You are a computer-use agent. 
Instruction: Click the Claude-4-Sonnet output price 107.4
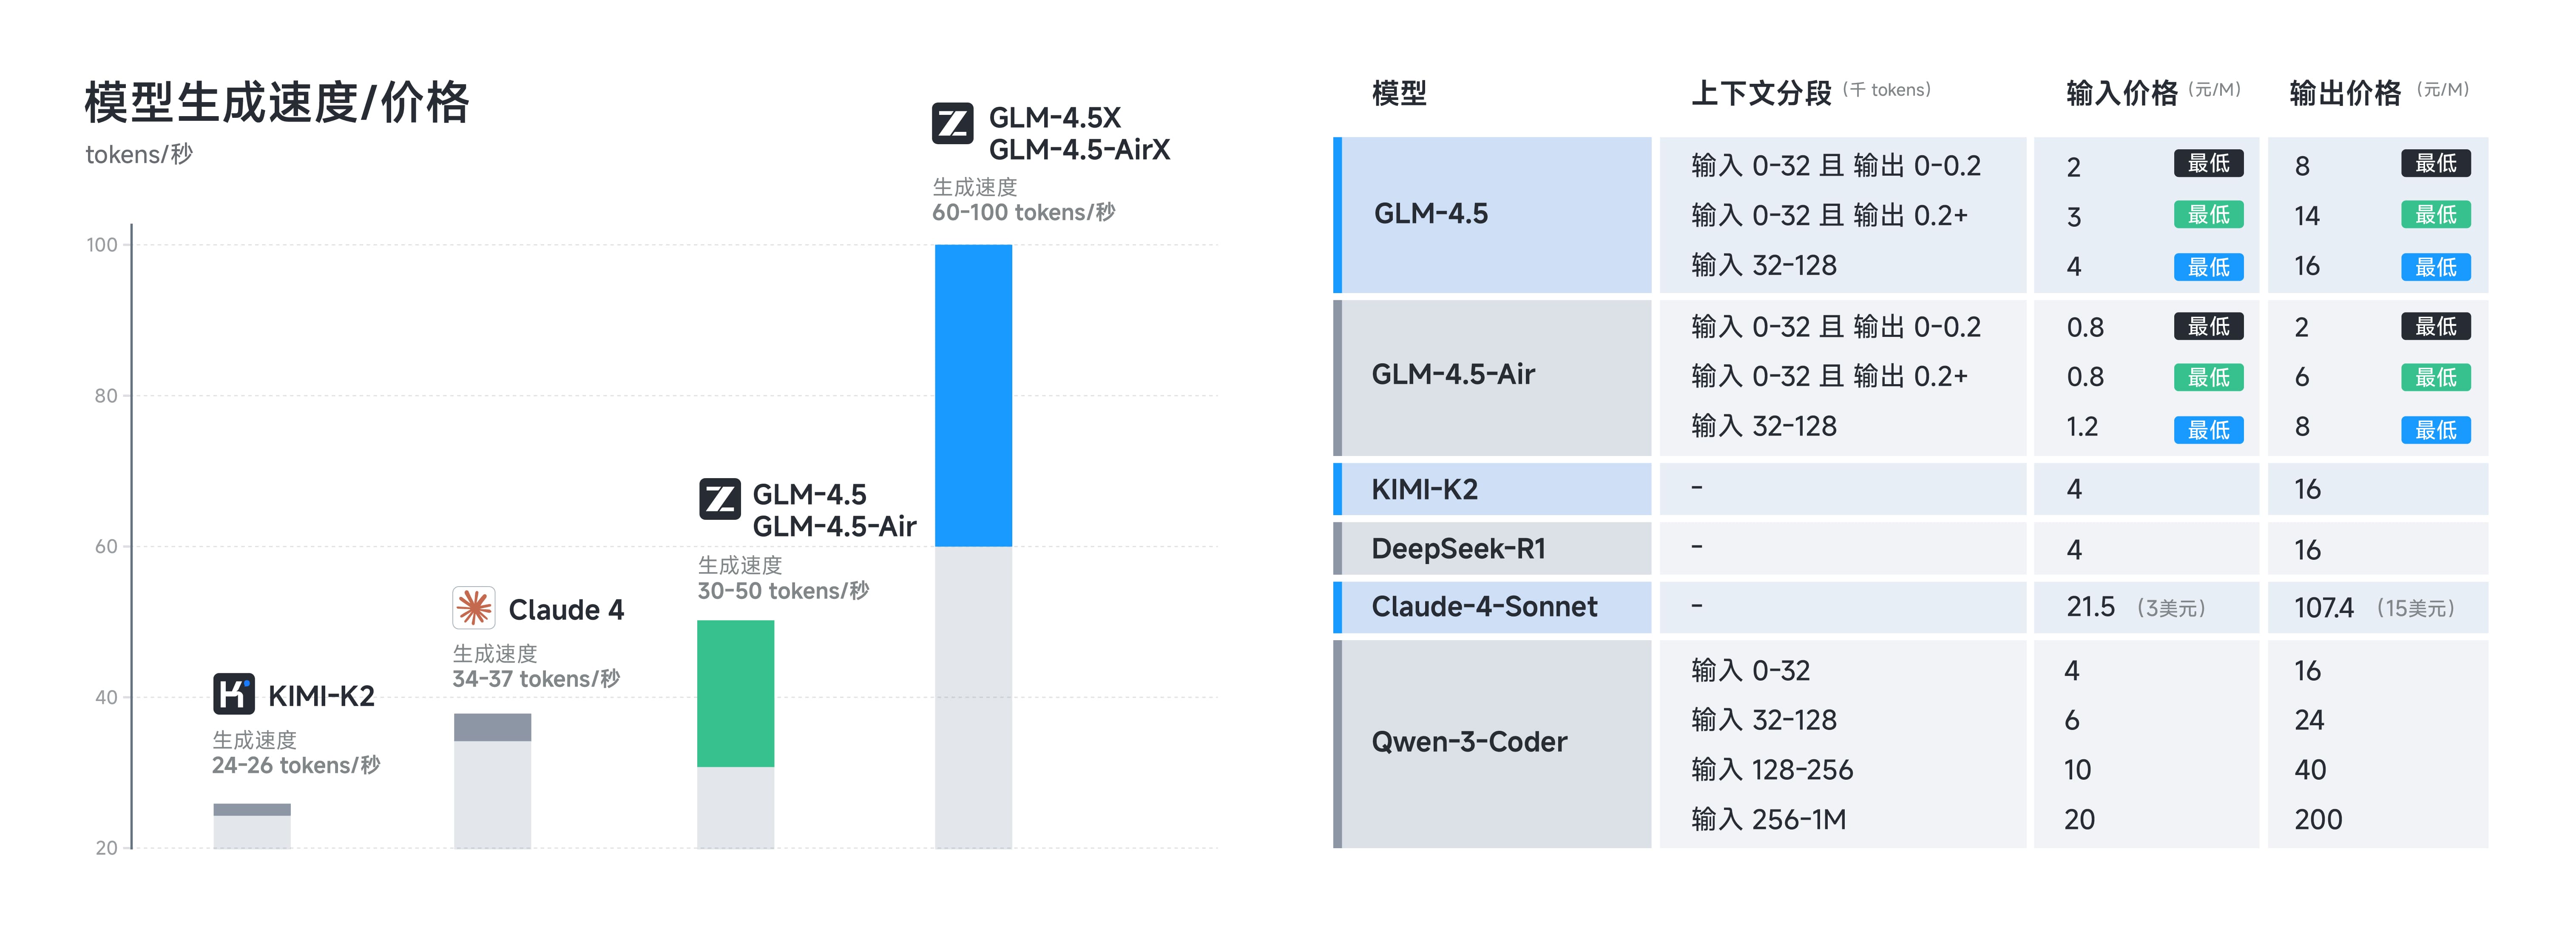[x=2324, y=608]
